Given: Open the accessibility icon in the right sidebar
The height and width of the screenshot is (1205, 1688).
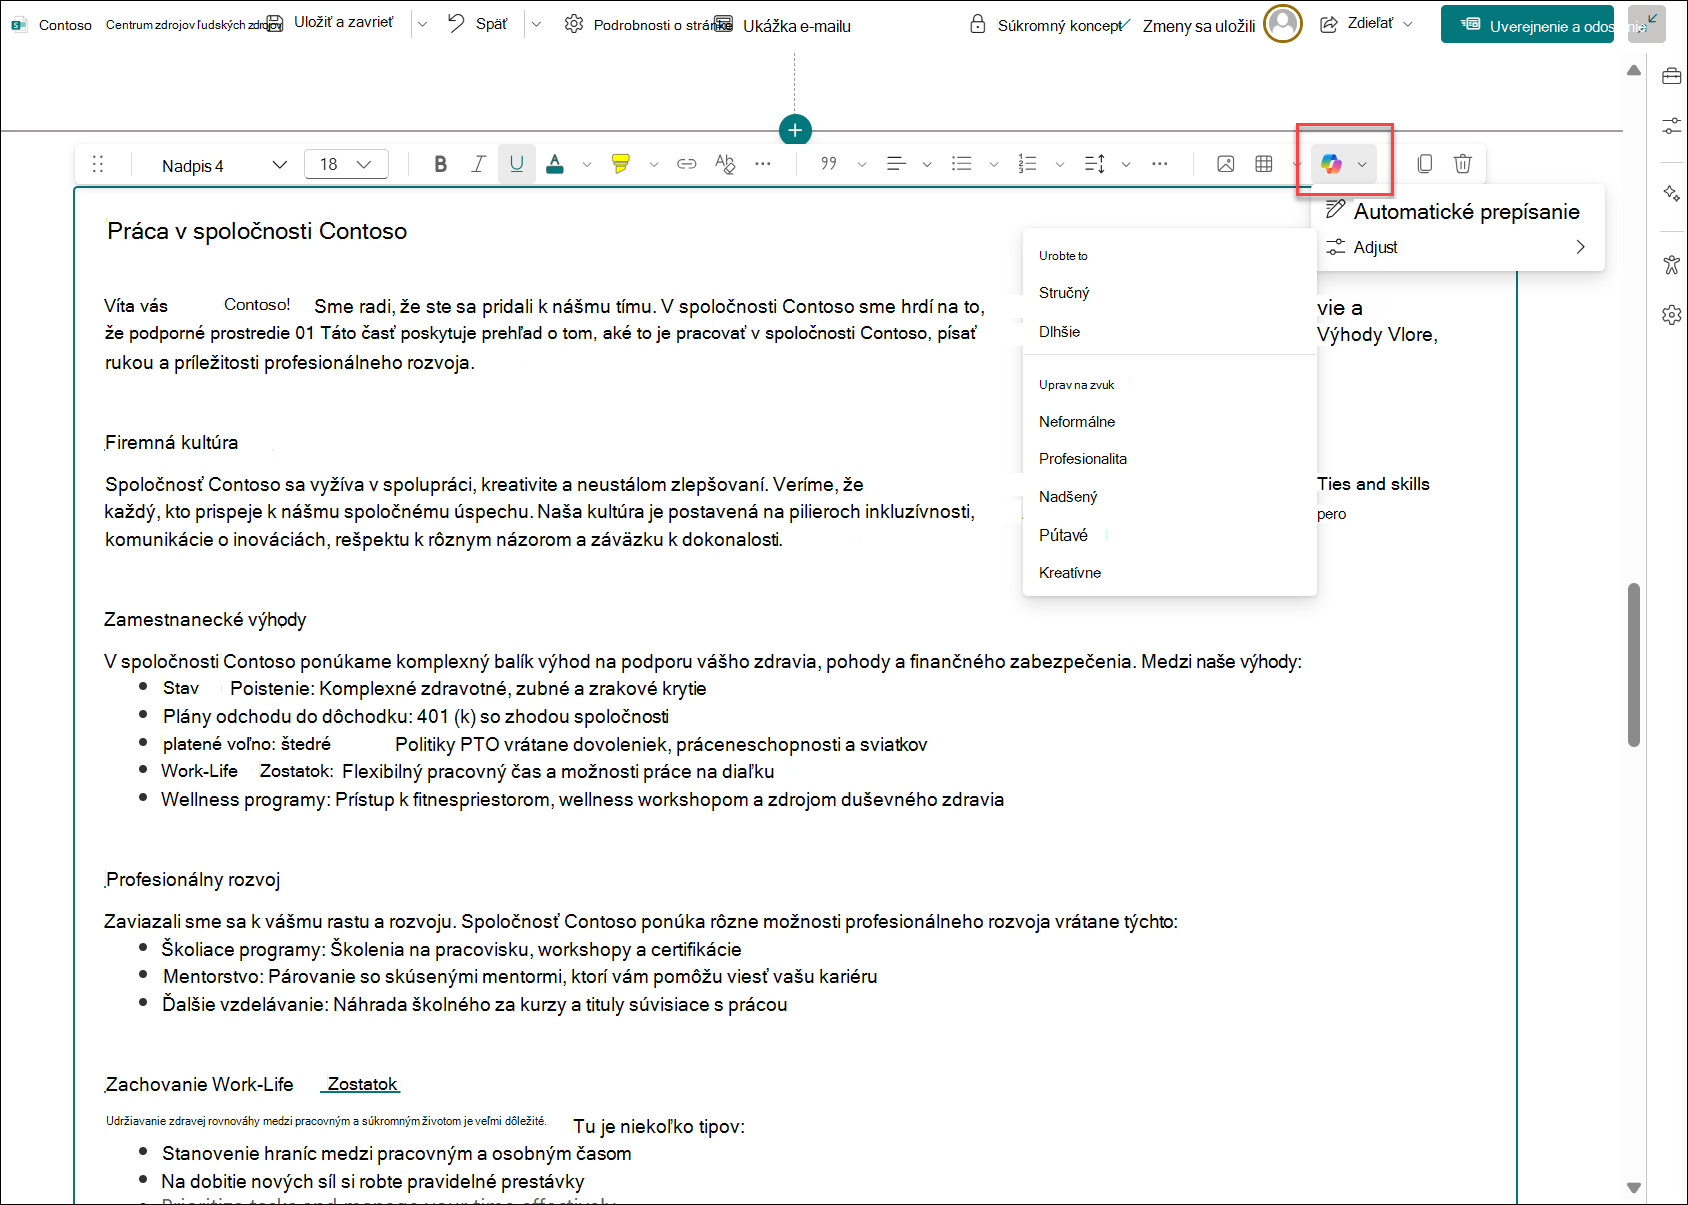Looking at the screenshot, I should [x=1672, y=265].
